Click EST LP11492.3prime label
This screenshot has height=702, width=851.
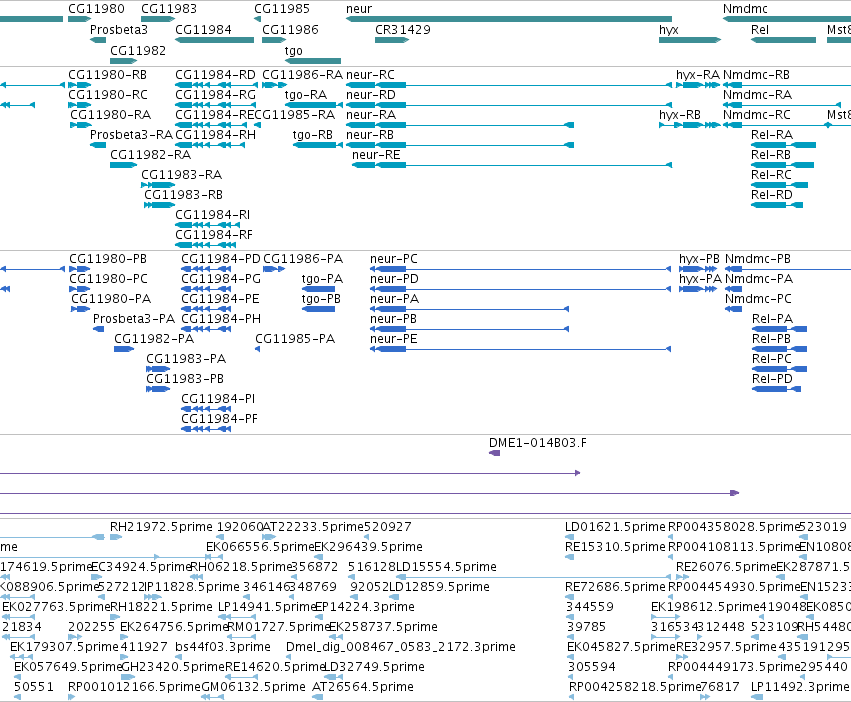[x=800, y=686]
